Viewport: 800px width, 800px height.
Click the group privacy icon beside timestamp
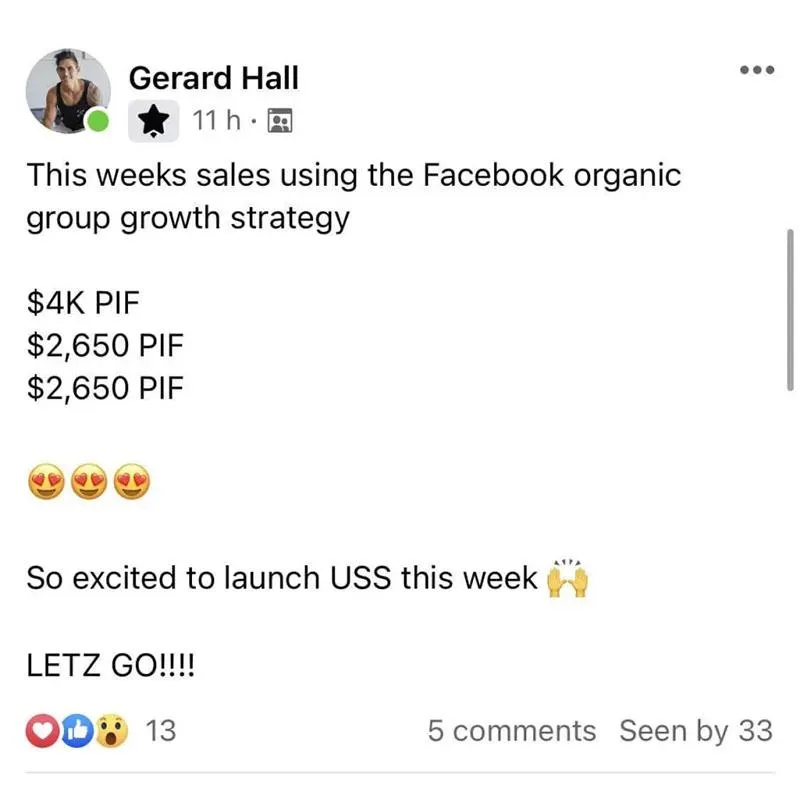pyautogui.click(x=280, y=121)
